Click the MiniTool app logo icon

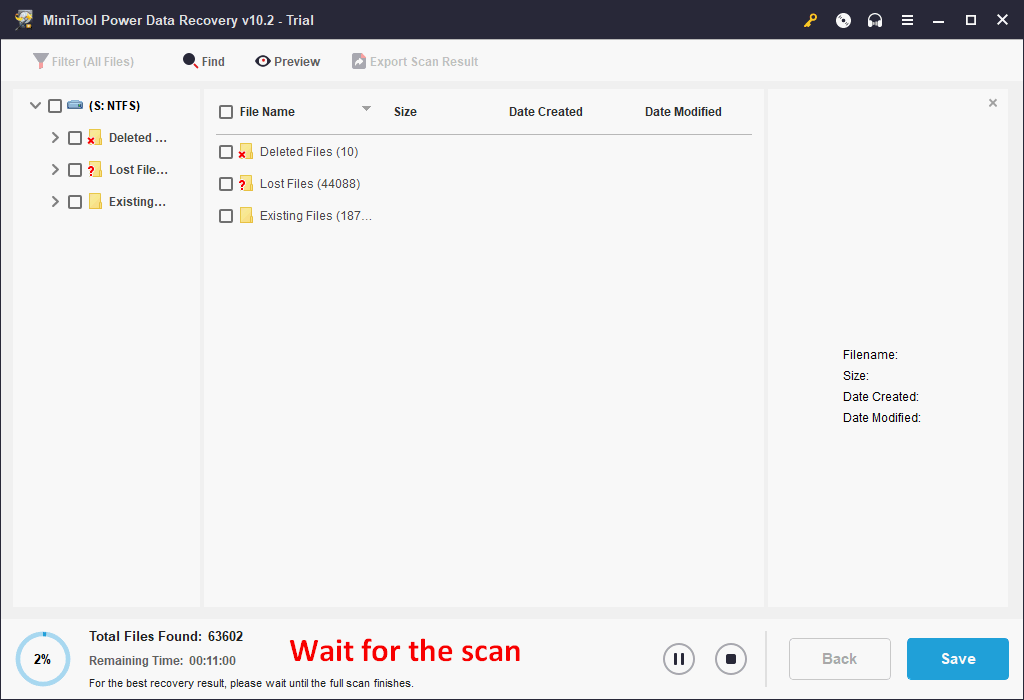pos(24,20)
